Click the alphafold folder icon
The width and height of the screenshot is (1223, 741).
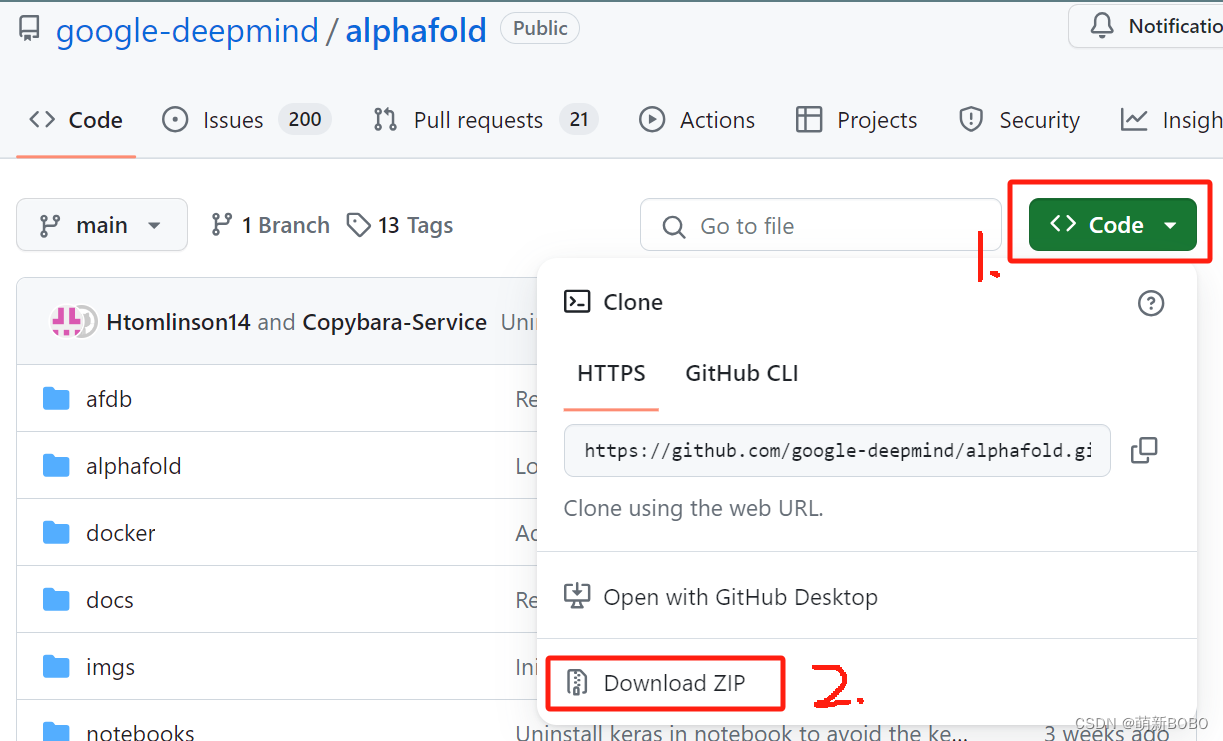pos(57,466)
